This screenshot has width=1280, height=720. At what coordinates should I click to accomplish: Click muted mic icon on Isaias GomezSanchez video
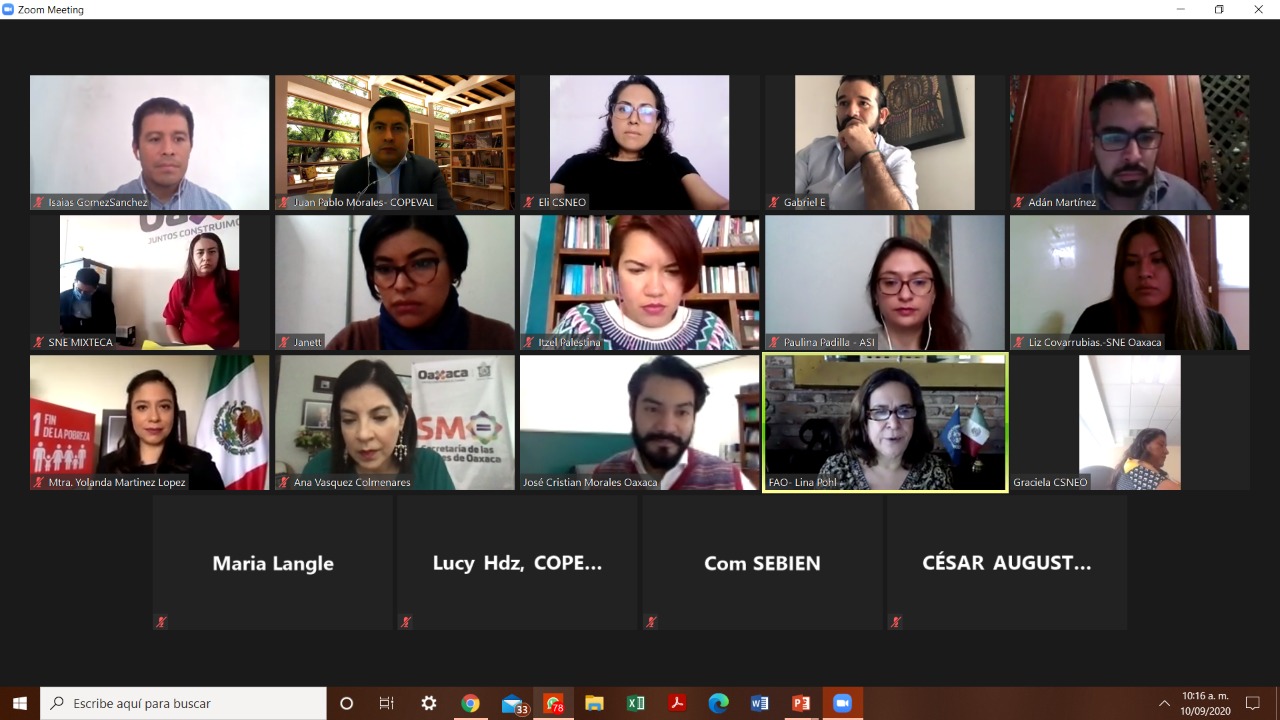click(x=39, y=202)
